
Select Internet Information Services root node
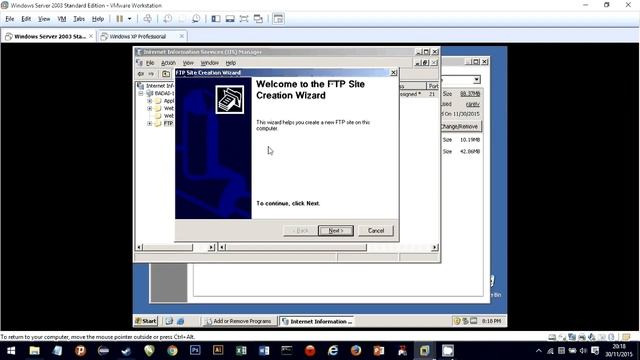[x=157, y=86]
